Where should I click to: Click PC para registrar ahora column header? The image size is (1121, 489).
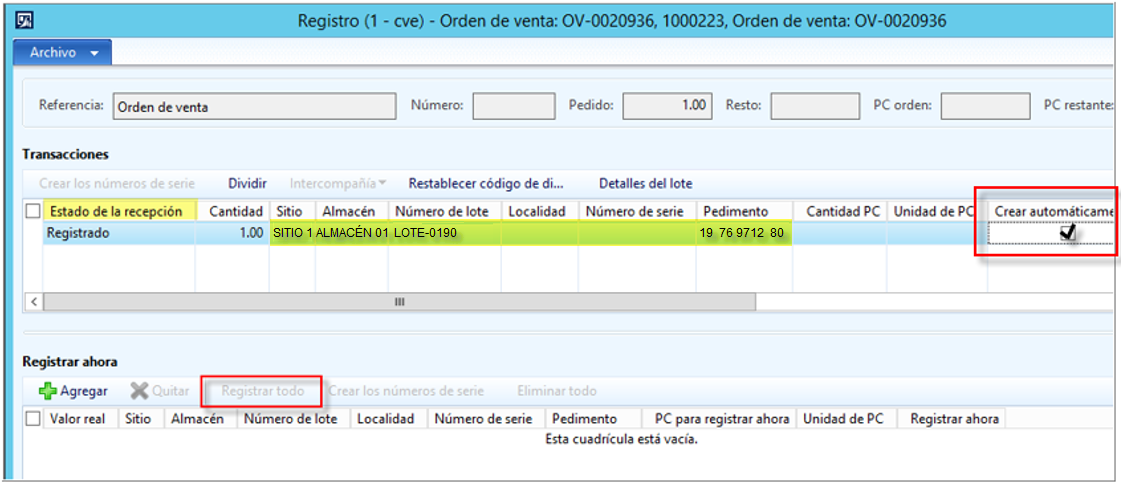(716, 419)
